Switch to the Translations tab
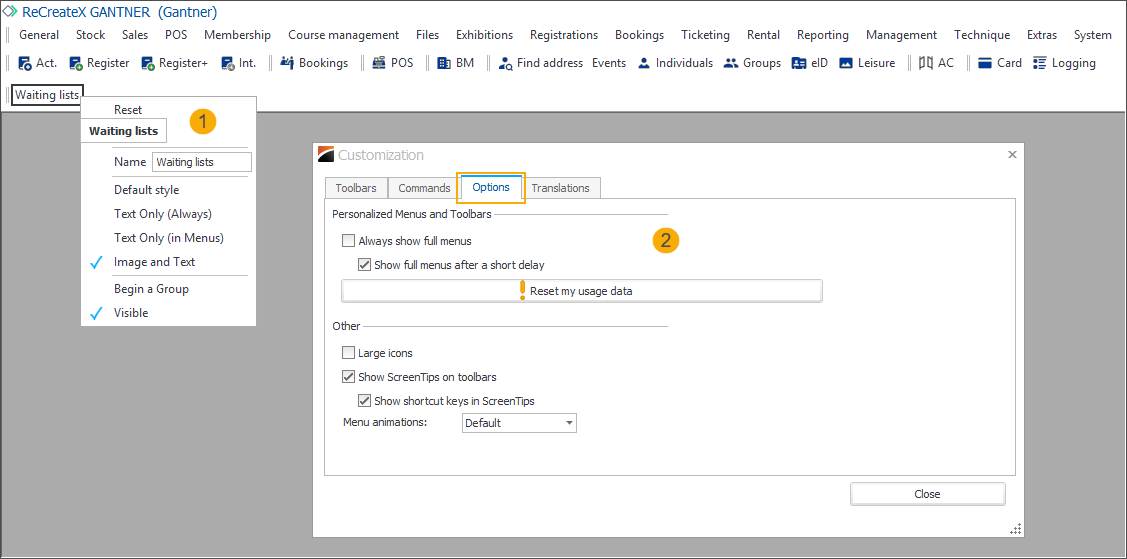This screenshot has width=1127, height=559. click(x=561, y=188)
